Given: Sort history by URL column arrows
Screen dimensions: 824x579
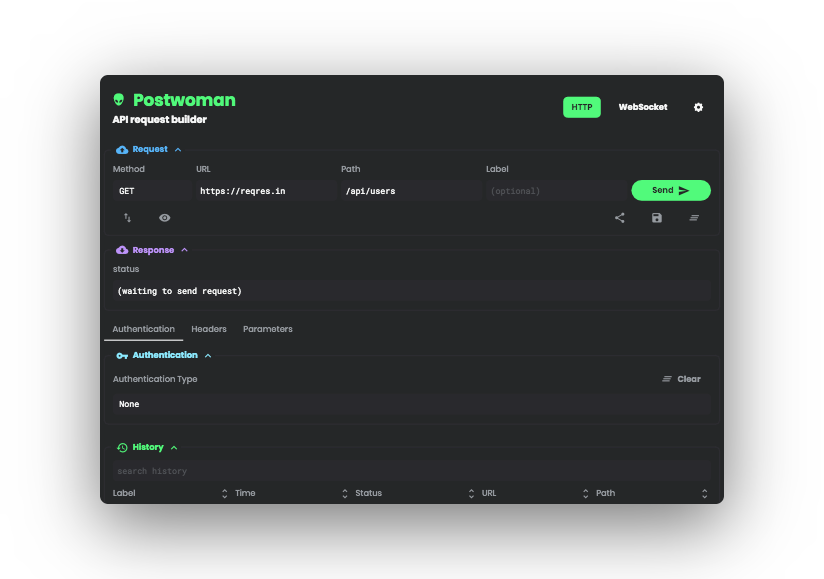Looking at the screenshot, I should point(585,493).
